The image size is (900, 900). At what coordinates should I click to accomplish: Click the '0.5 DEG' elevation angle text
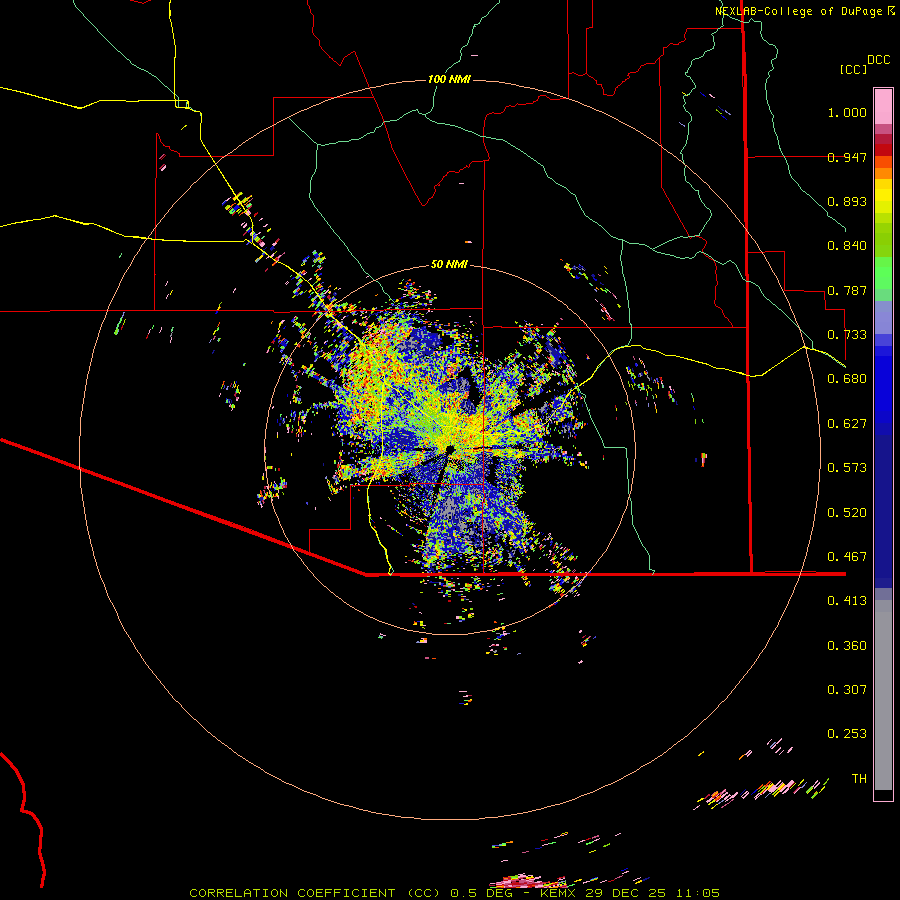[481, 893]
